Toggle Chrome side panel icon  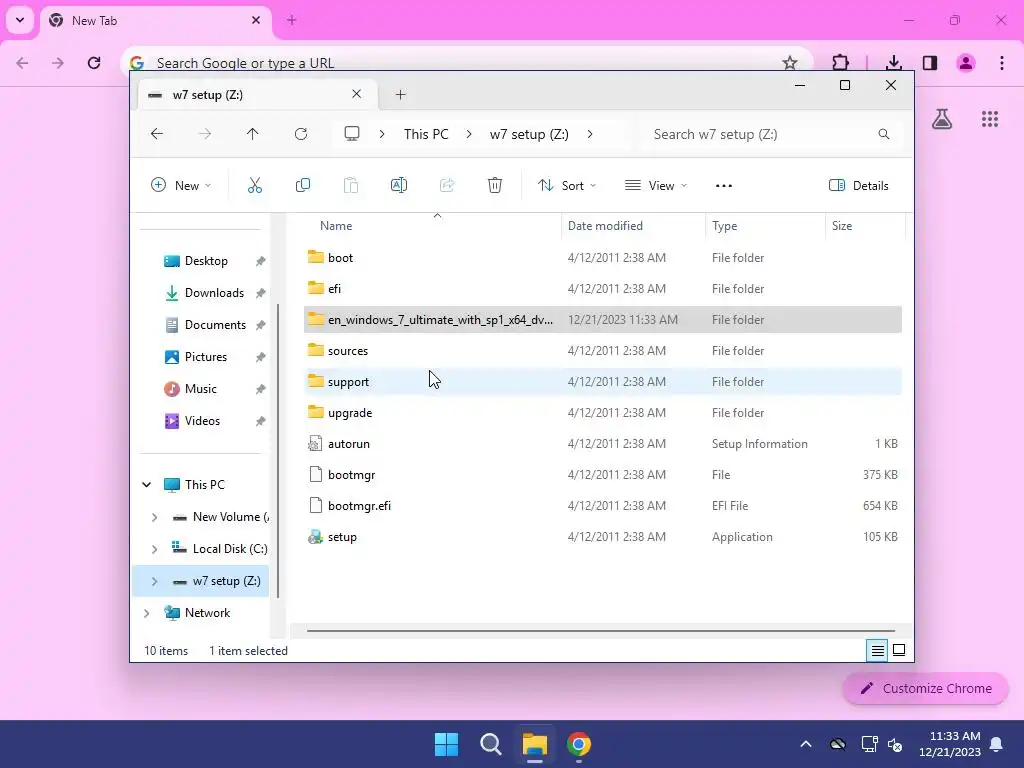(x=930, y=63)
